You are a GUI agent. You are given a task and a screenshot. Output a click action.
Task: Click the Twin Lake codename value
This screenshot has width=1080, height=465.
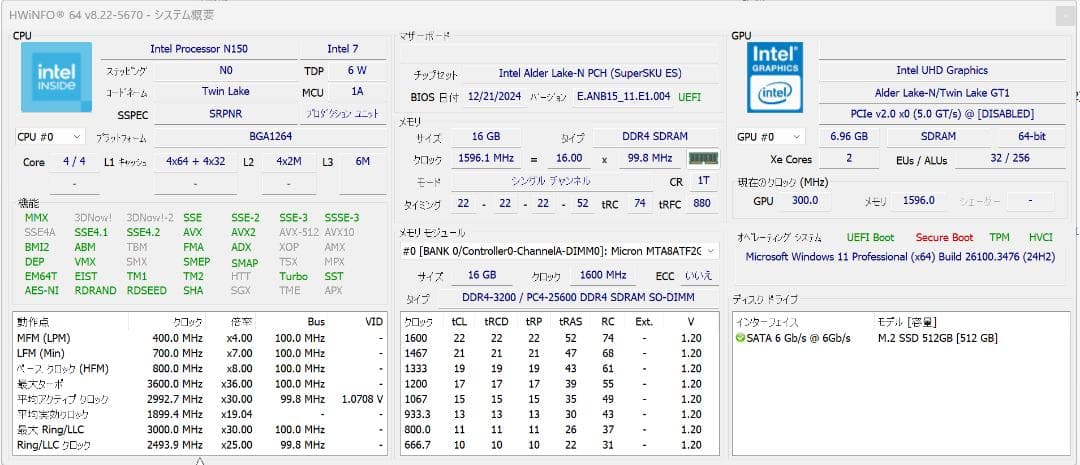(225, 92)
